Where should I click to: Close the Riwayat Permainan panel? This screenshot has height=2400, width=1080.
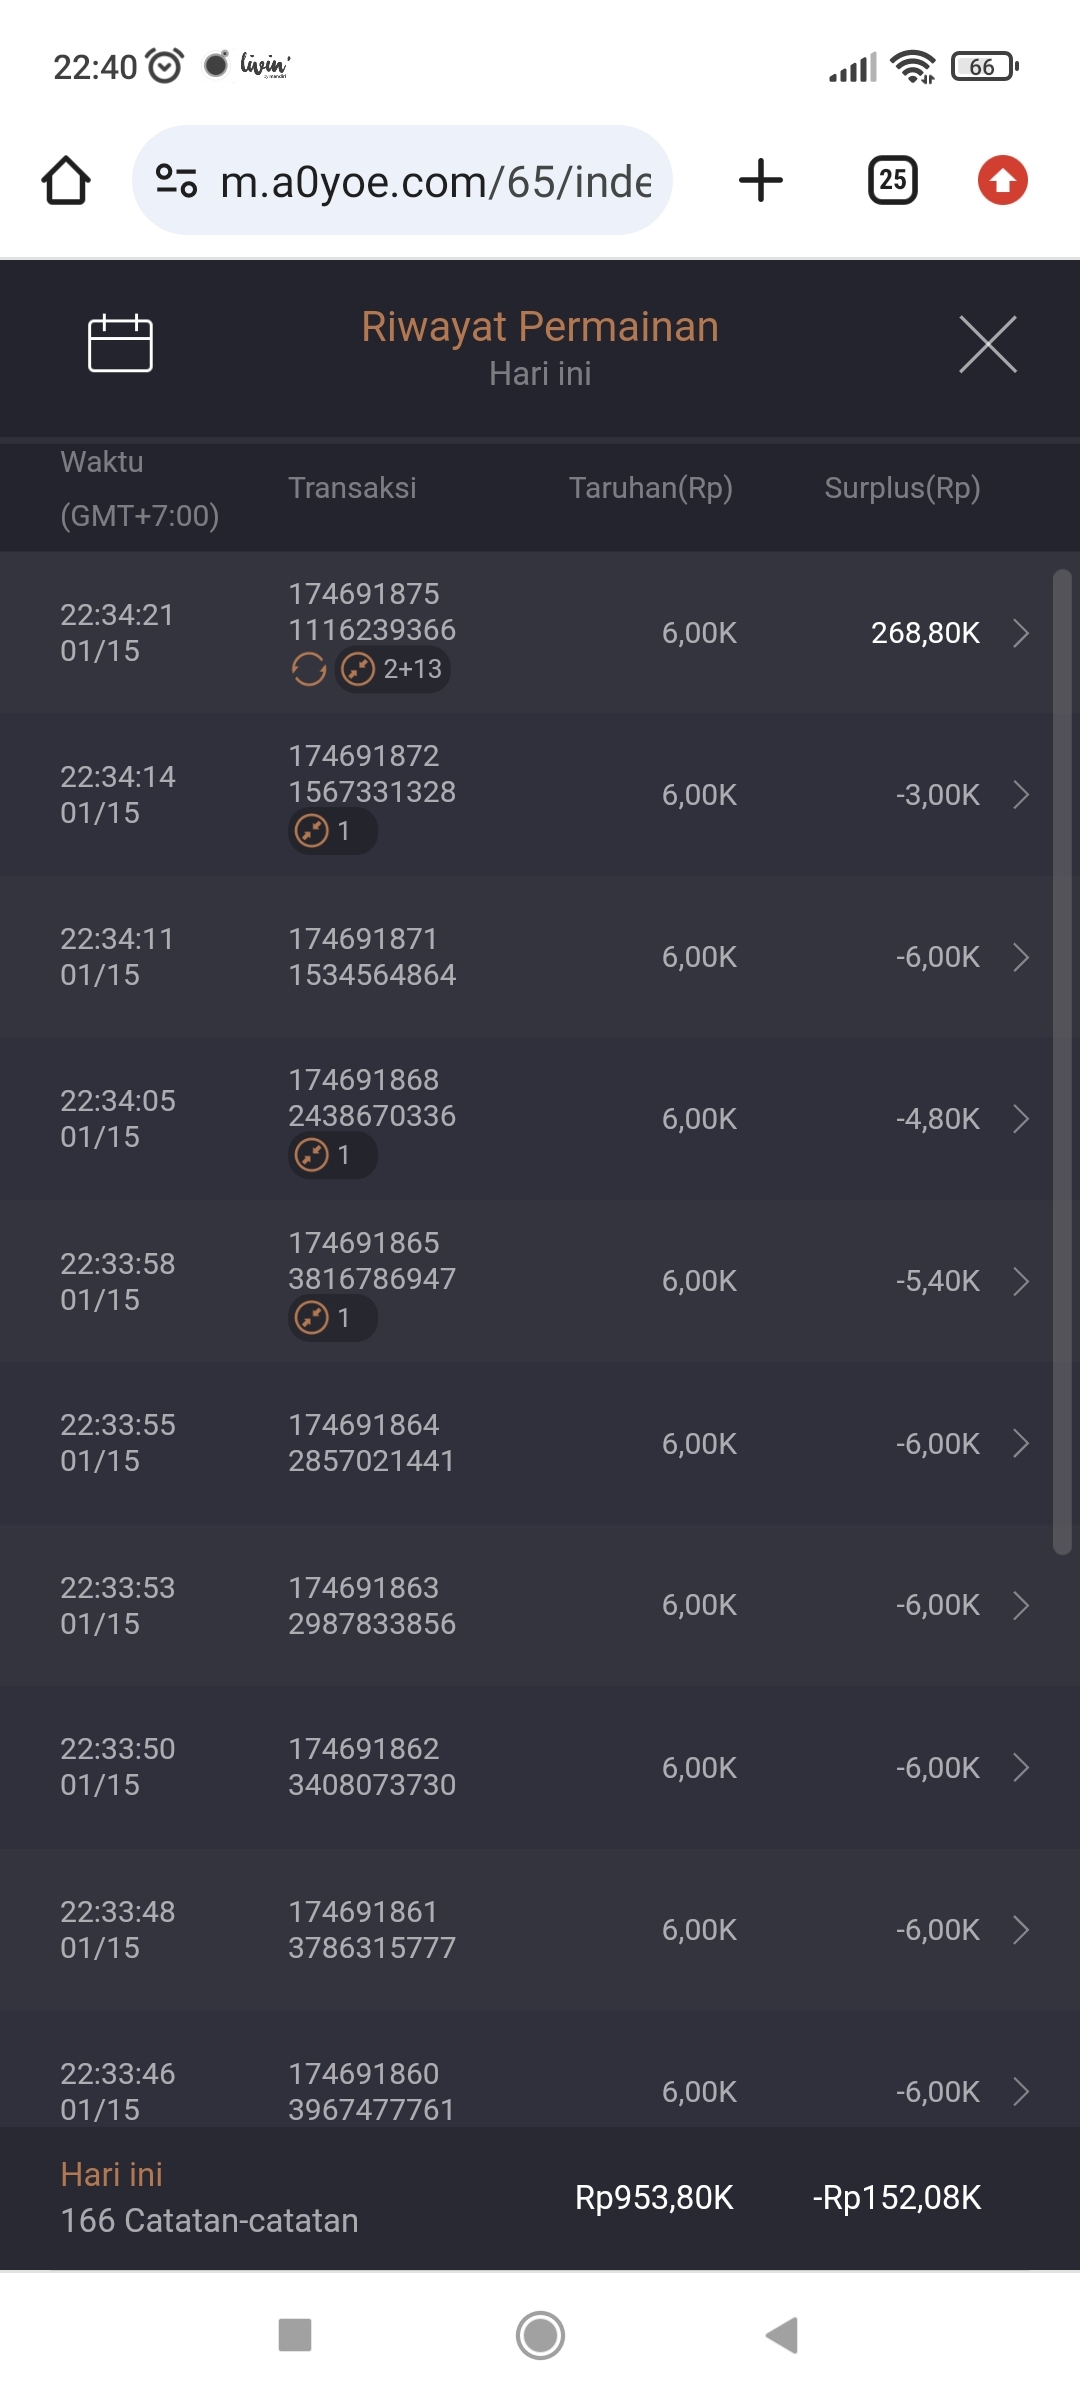(987, 344)
